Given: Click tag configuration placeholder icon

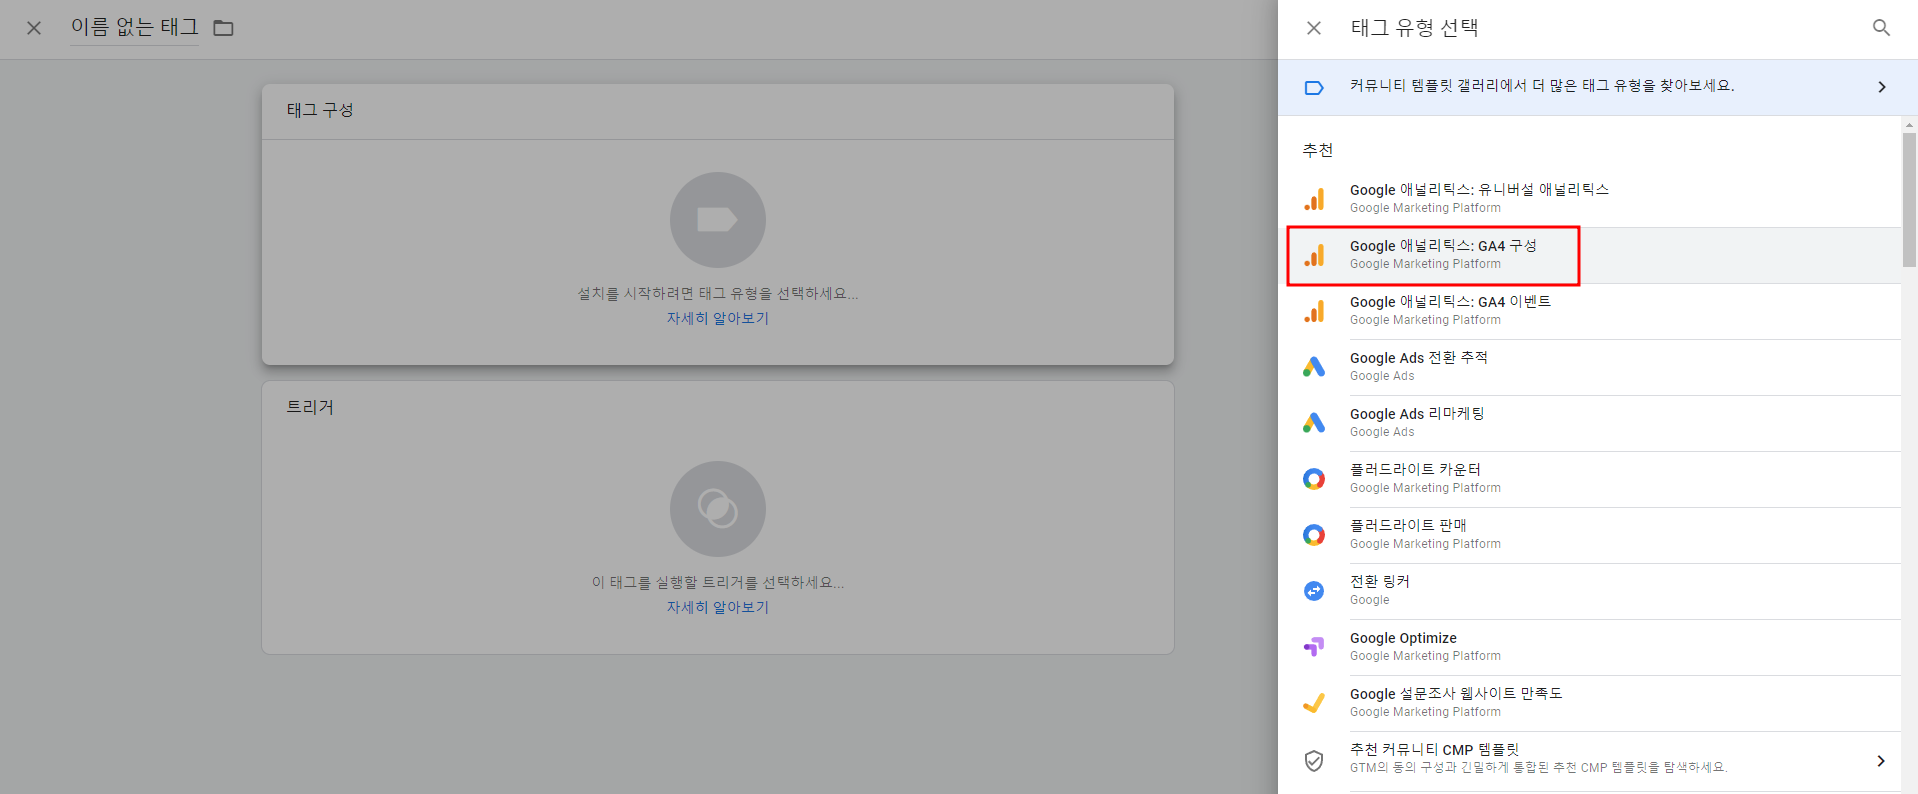Looking at the screenshot, I should coord(718,220).
